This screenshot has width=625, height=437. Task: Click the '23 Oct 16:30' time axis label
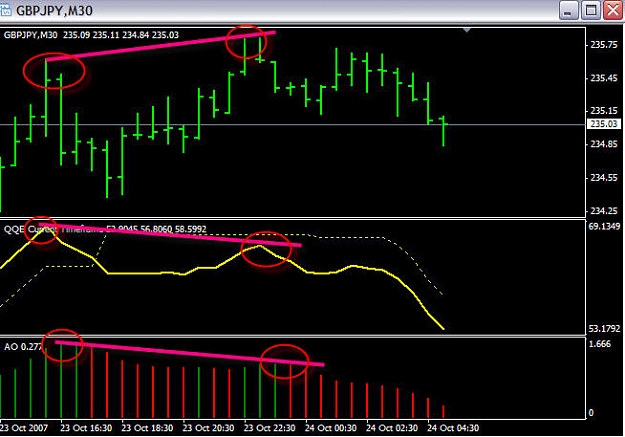tap(86, 428)
